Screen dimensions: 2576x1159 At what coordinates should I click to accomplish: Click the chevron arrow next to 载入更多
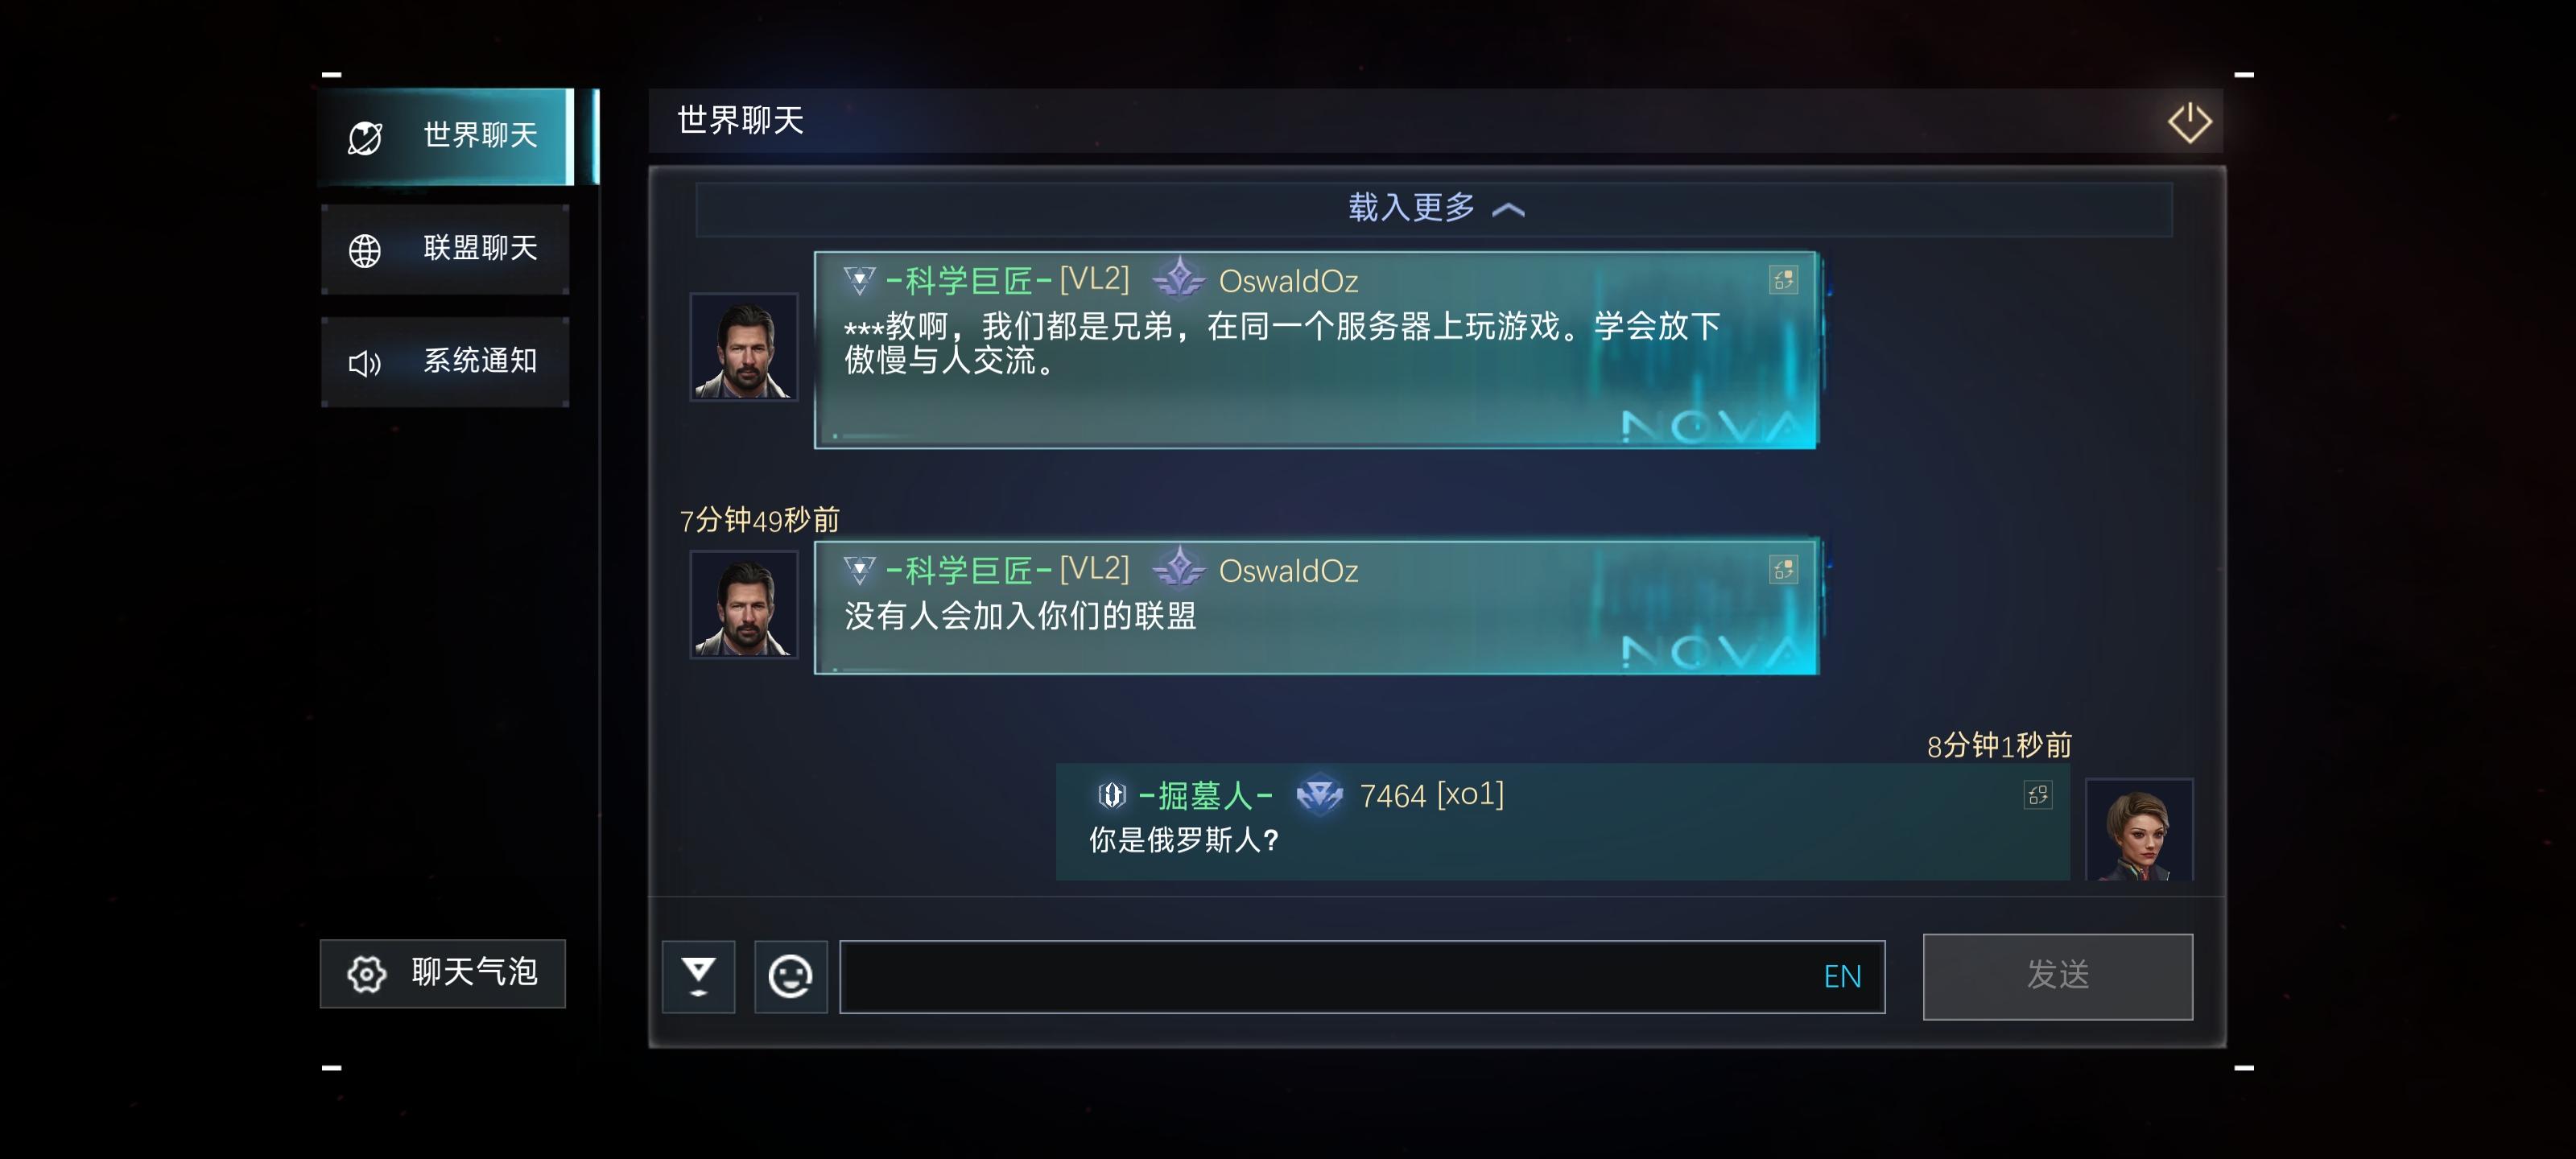(1508, 210)
